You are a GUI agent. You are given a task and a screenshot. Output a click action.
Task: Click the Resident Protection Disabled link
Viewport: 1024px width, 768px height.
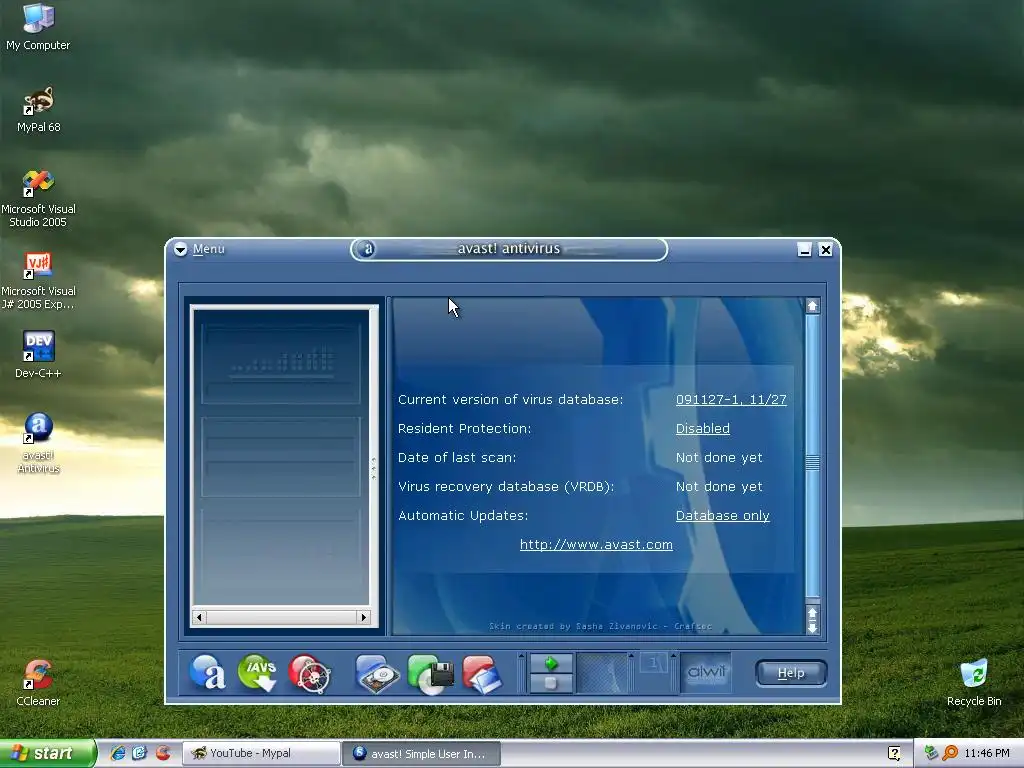coord(703,428)
